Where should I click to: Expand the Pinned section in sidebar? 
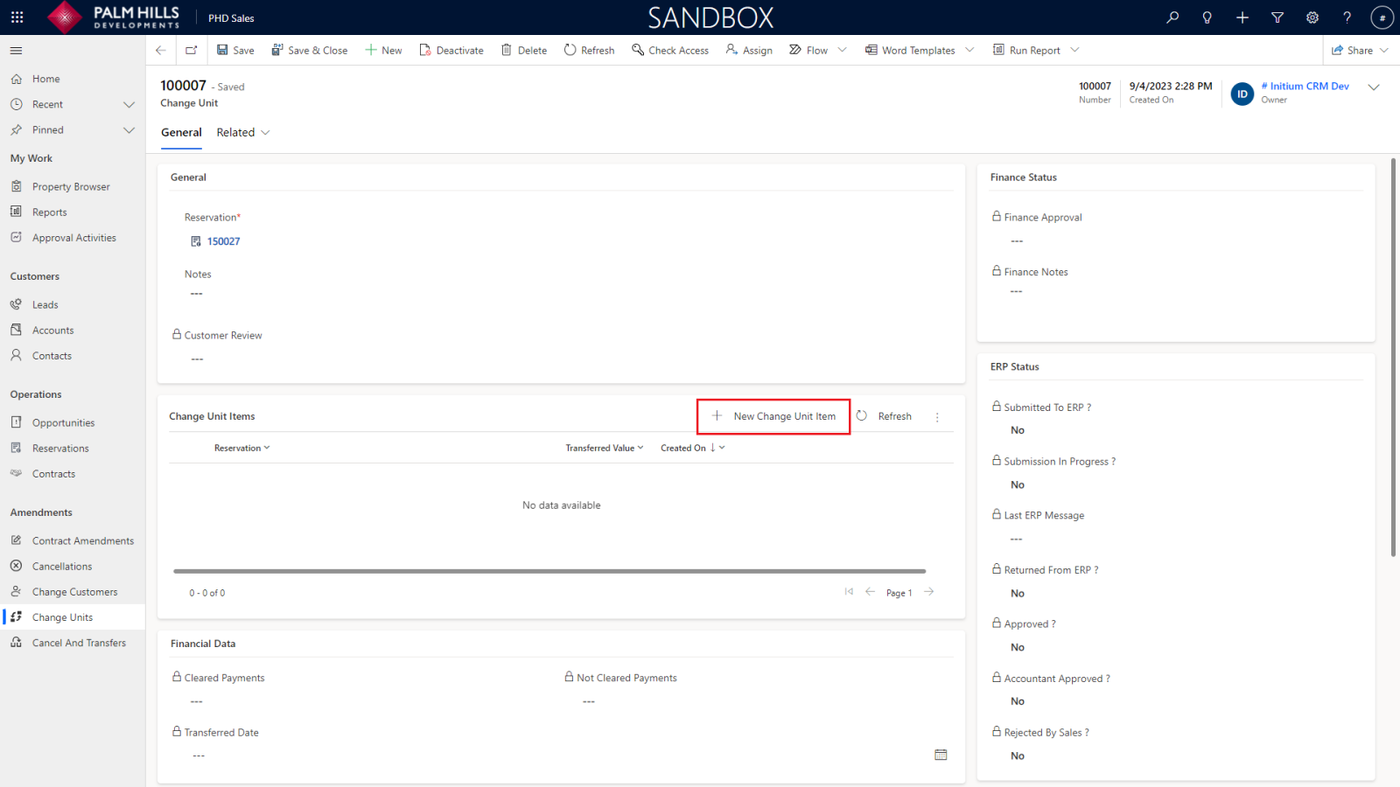(129, 130)
